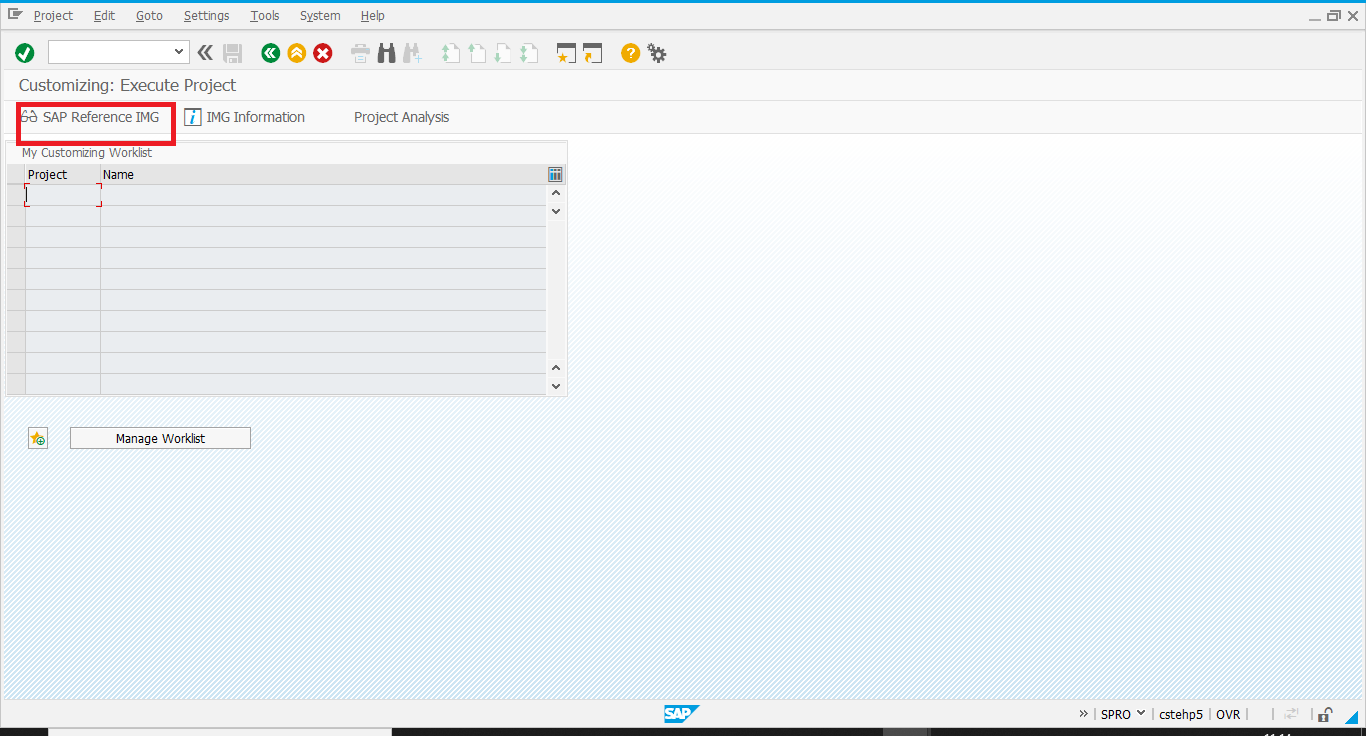1366x736 pixels.
Task: Click the Last Page icon
Action: (529, 53)
